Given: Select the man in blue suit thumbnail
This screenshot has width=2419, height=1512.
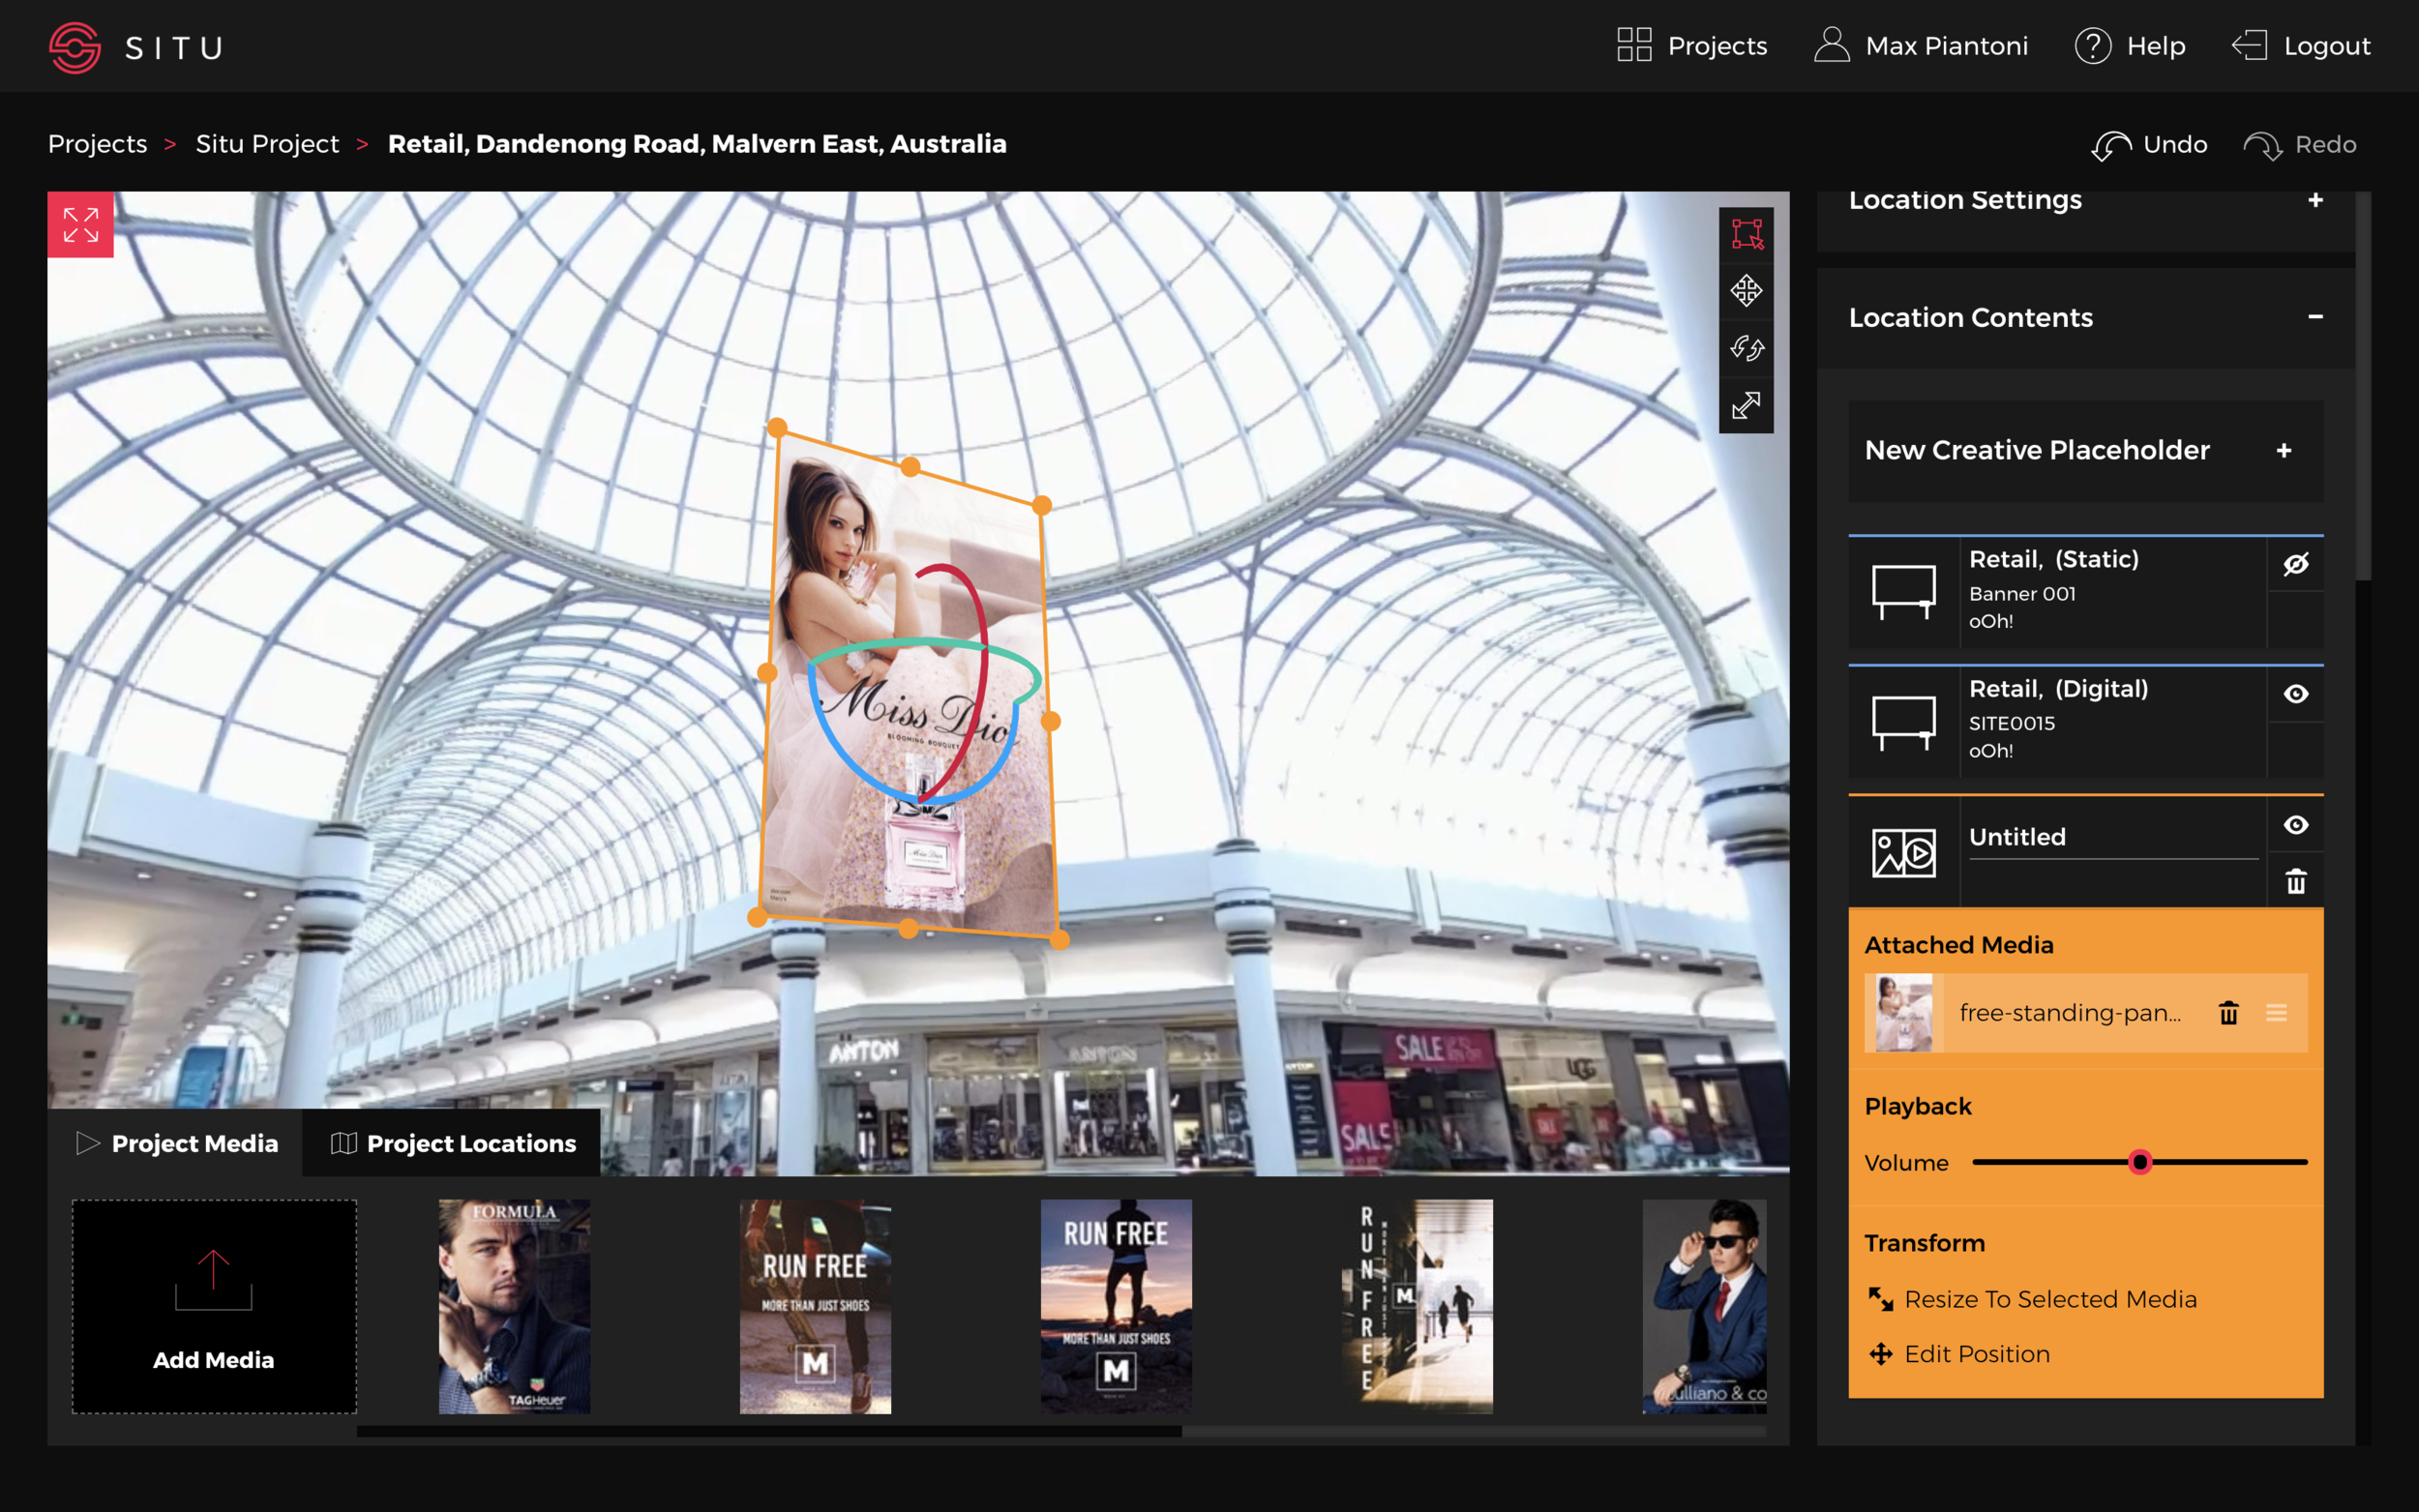Looking at the screenshot, I should tap(1704, 1306).
